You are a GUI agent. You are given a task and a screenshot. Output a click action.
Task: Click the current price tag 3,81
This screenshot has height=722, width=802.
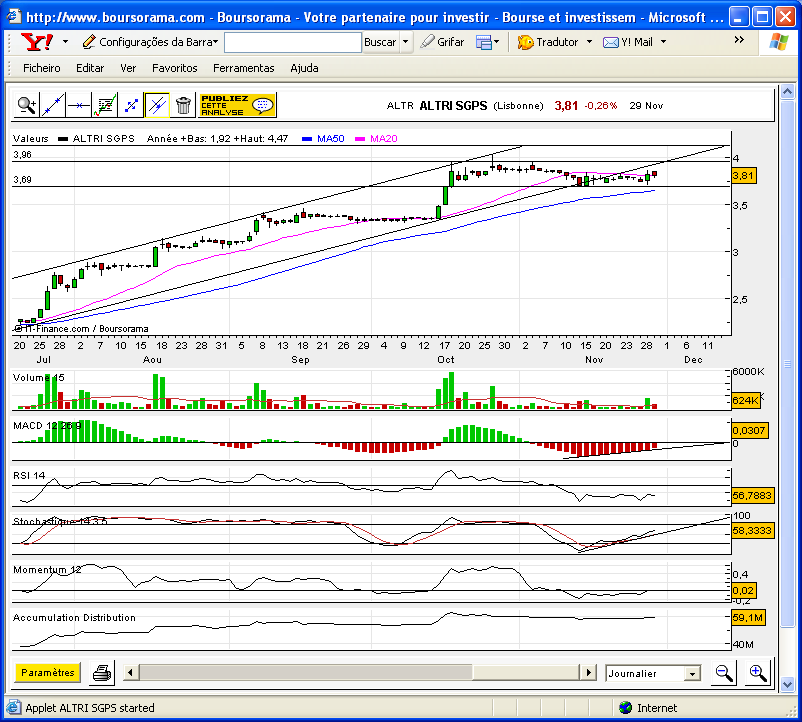tap(743, 176)
